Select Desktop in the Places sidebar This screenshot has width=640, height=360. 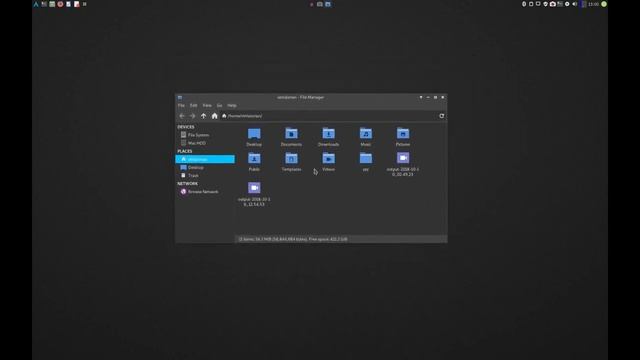click(205, 167)
